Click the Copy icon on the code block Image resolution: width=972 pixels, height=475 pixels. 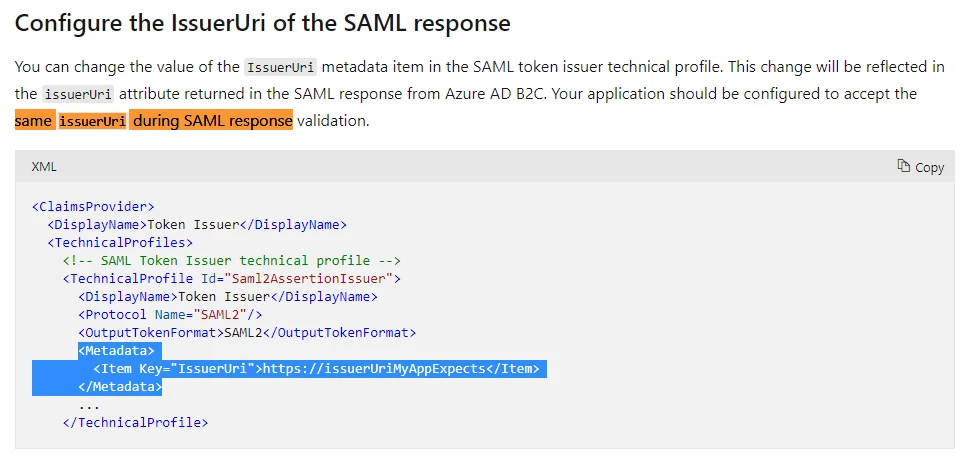(x=904, y=166)
